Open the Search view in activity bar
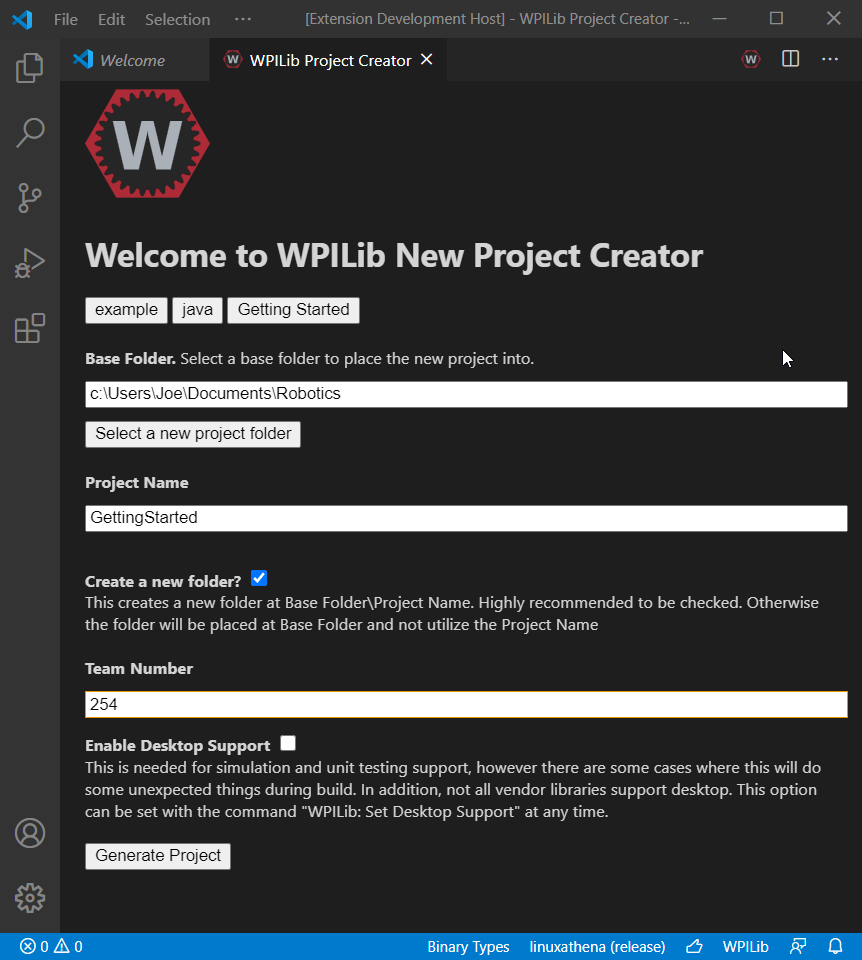Screen dimensions: 862x960 point(29,133)
